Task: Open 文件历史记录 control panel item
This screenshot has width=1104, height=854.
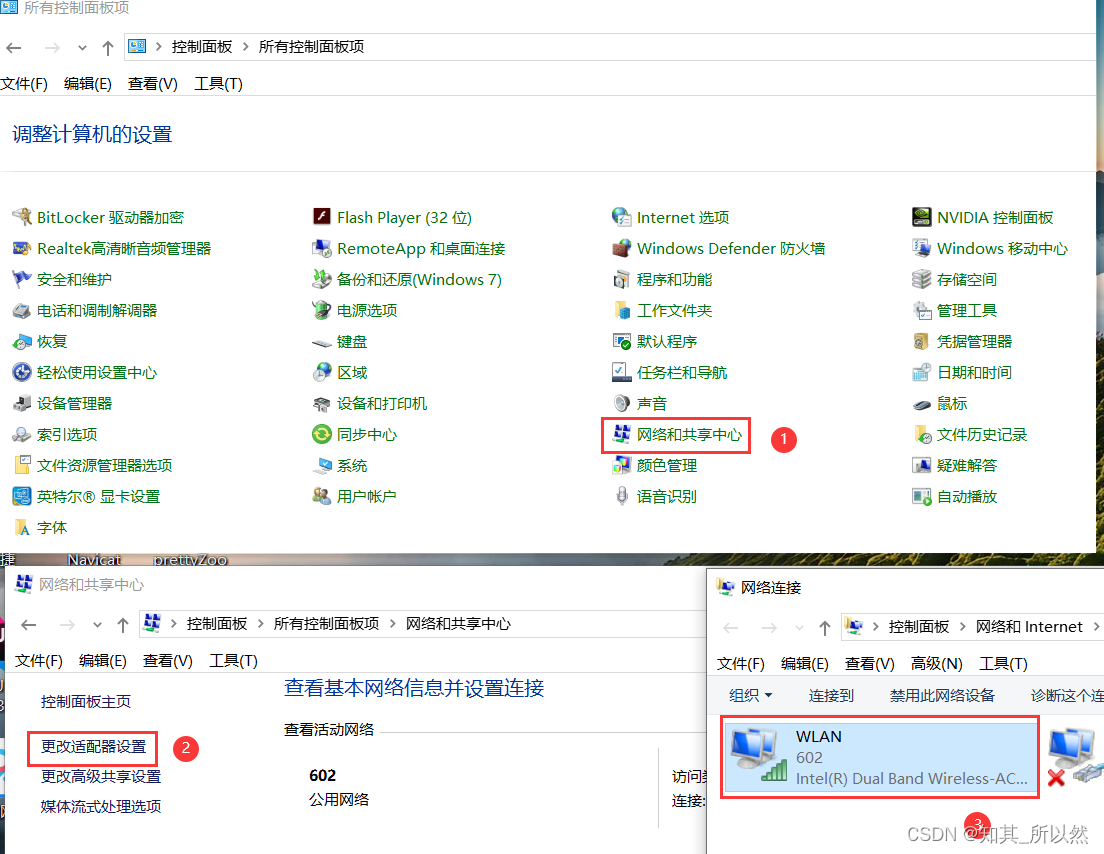Action: coord(970,434)
